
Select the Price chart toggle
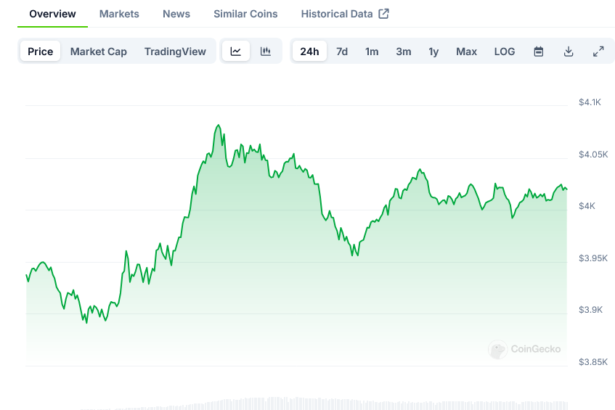41,51
